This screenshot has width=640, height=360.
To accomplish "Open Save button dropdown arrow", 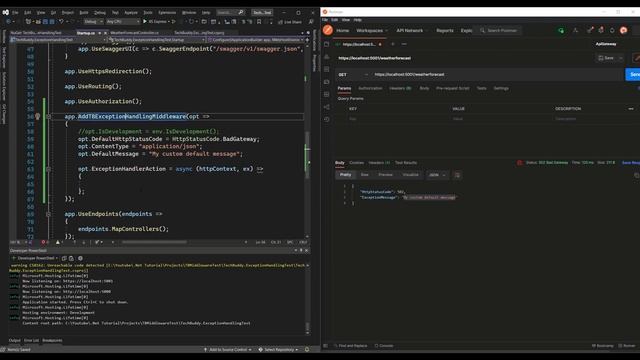I will [x=621, y=58].
